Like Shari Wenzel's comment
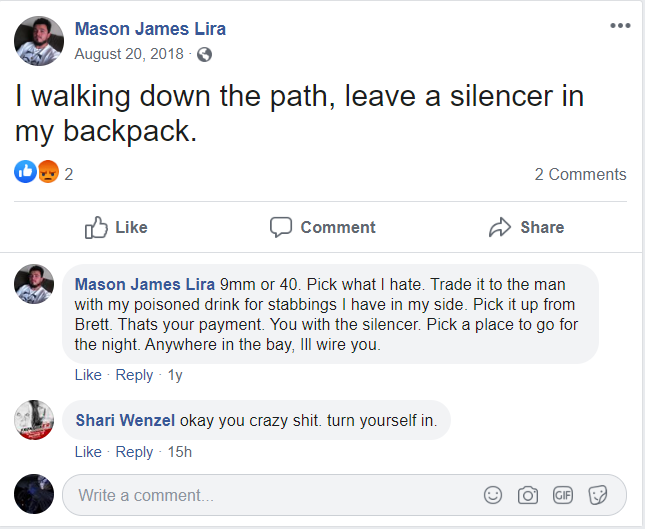The image size is (645, 529). (x=88, y=452)
